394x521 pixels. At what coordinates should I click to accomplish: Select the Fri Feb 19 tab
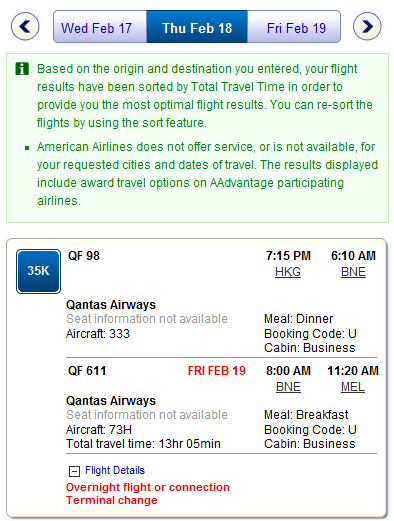pos(294,27)
